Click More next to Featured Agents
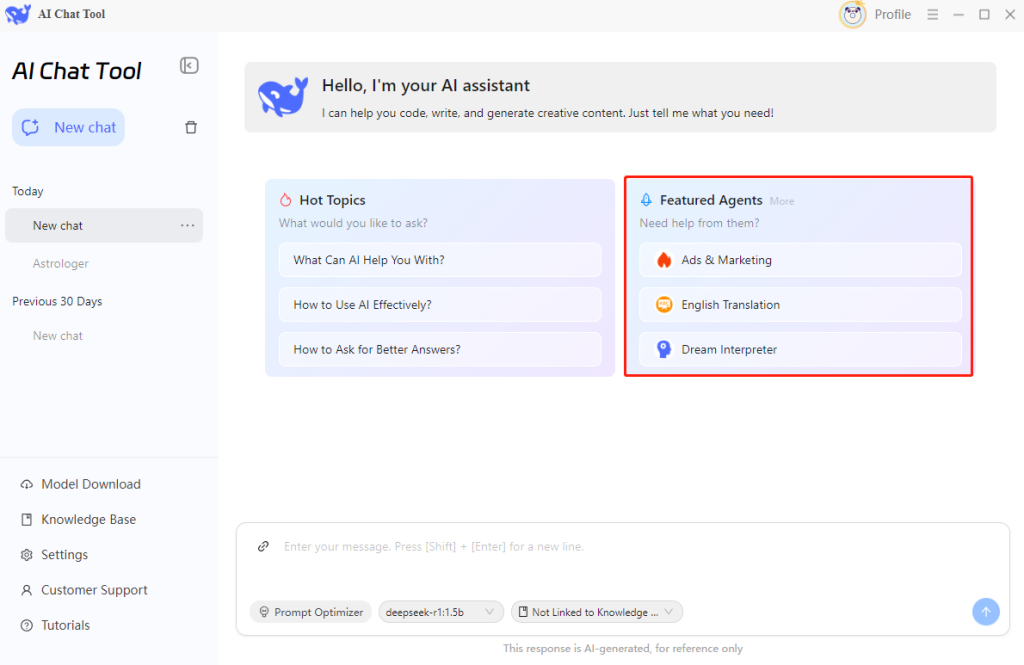1024x665 pixels. 782,201
